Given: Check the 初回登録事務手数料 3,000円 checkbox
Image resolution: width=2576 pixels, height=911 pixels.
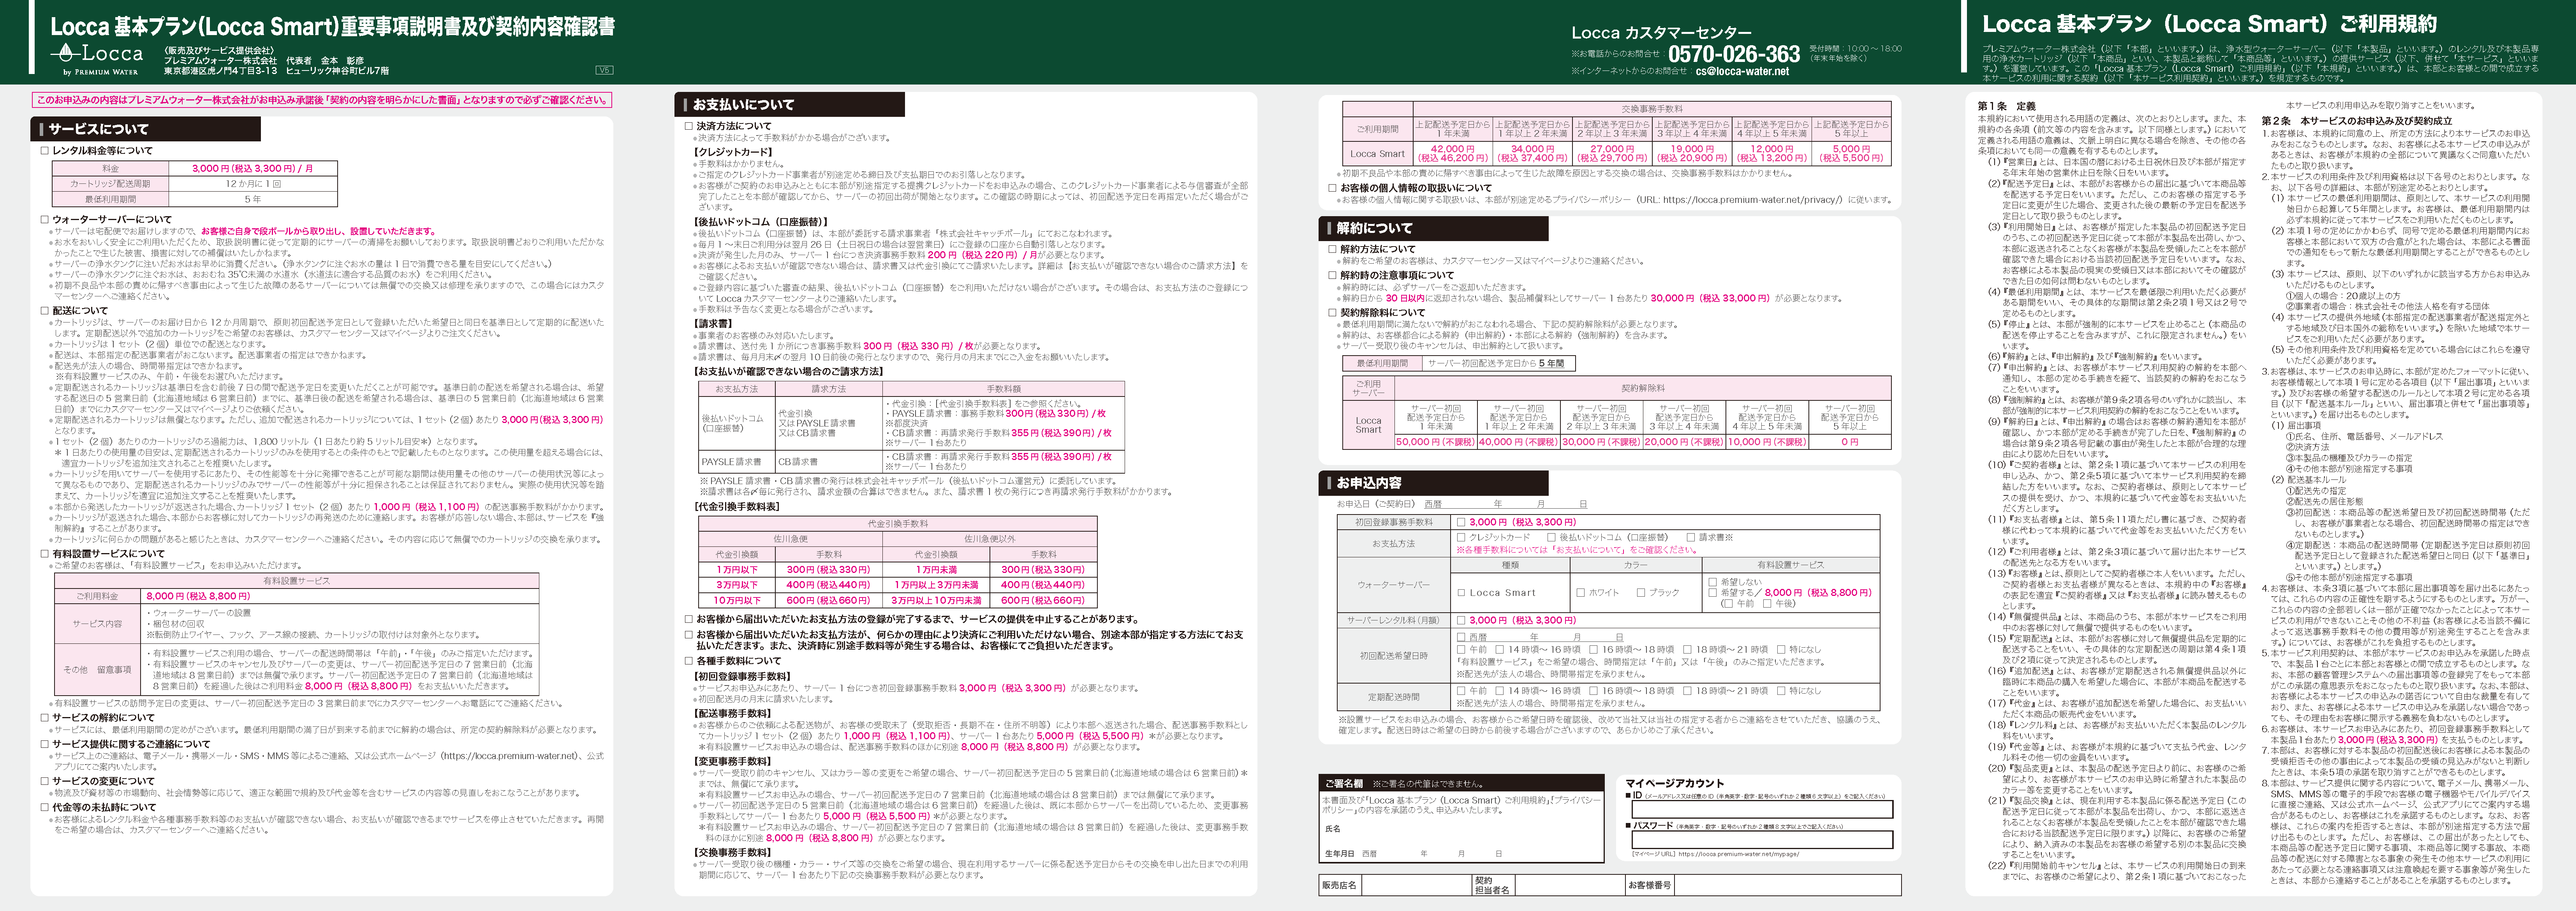Looking at the screenshot, I should (x=1461, y=522).
